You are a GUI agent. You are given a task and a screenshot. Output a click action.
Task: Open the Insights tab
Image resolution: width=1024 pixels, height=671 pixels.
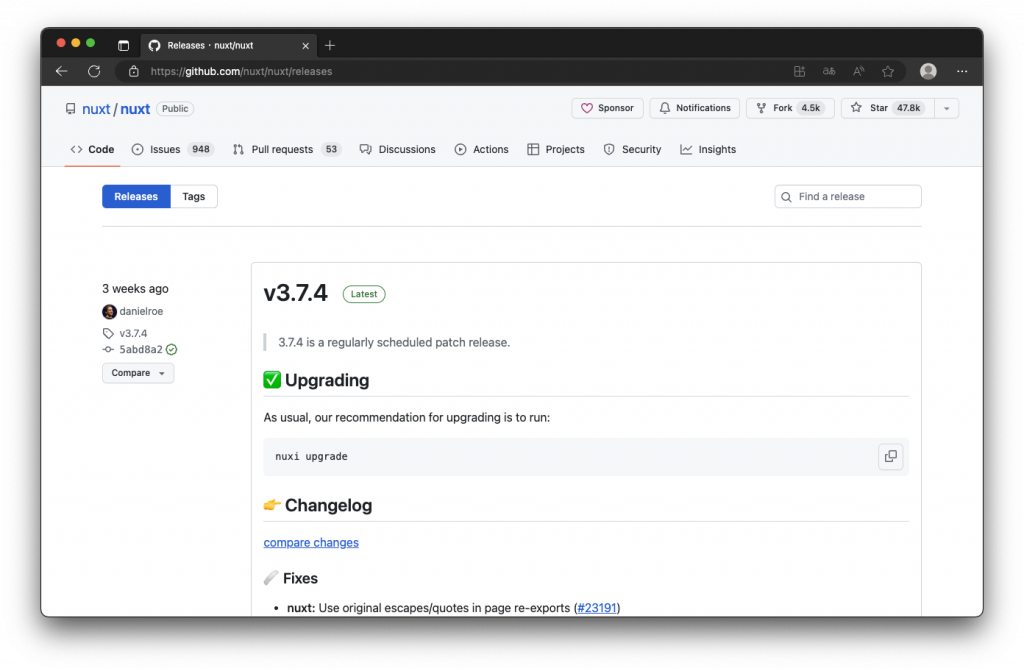click(708, 150)
